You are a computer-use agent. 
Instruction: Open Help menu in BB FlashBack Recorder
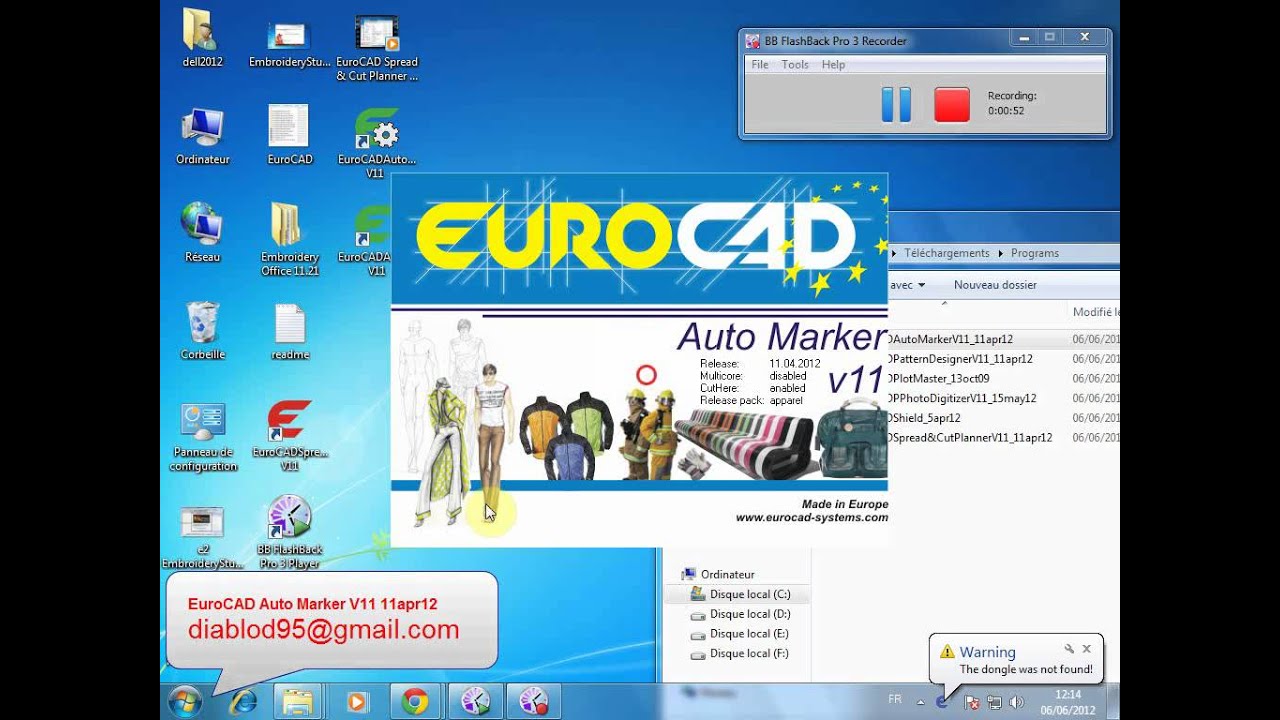pyautogui.click(x=833, y=64)
